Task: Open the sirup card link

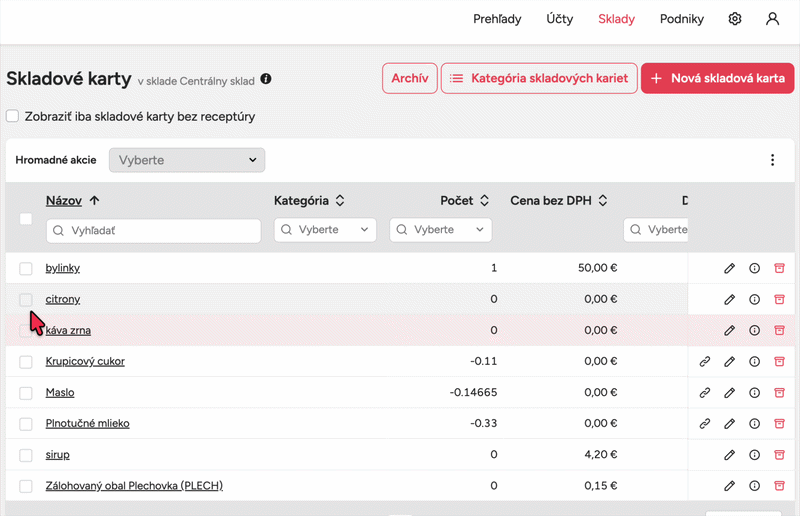Action: point(58,455)
